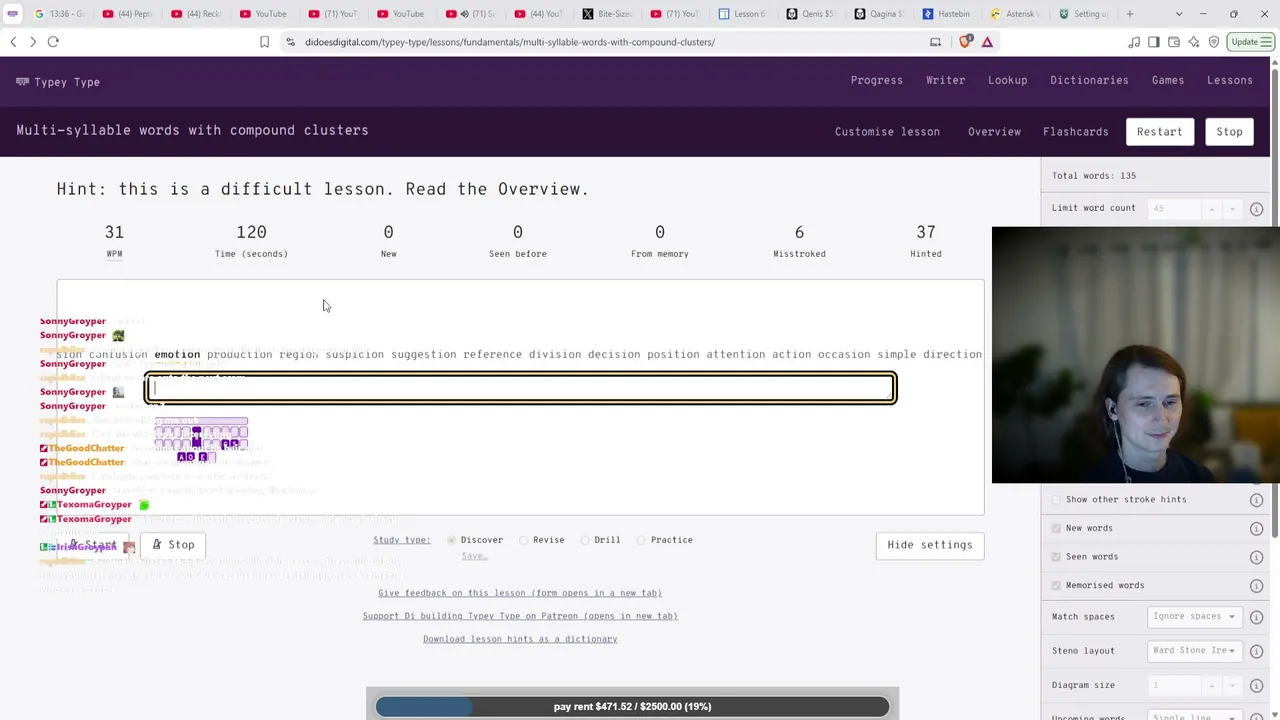The width and height of the screenshot is (1280, 720).
Task: Click the pay rent goal progress bar
Action: (632, 706)
